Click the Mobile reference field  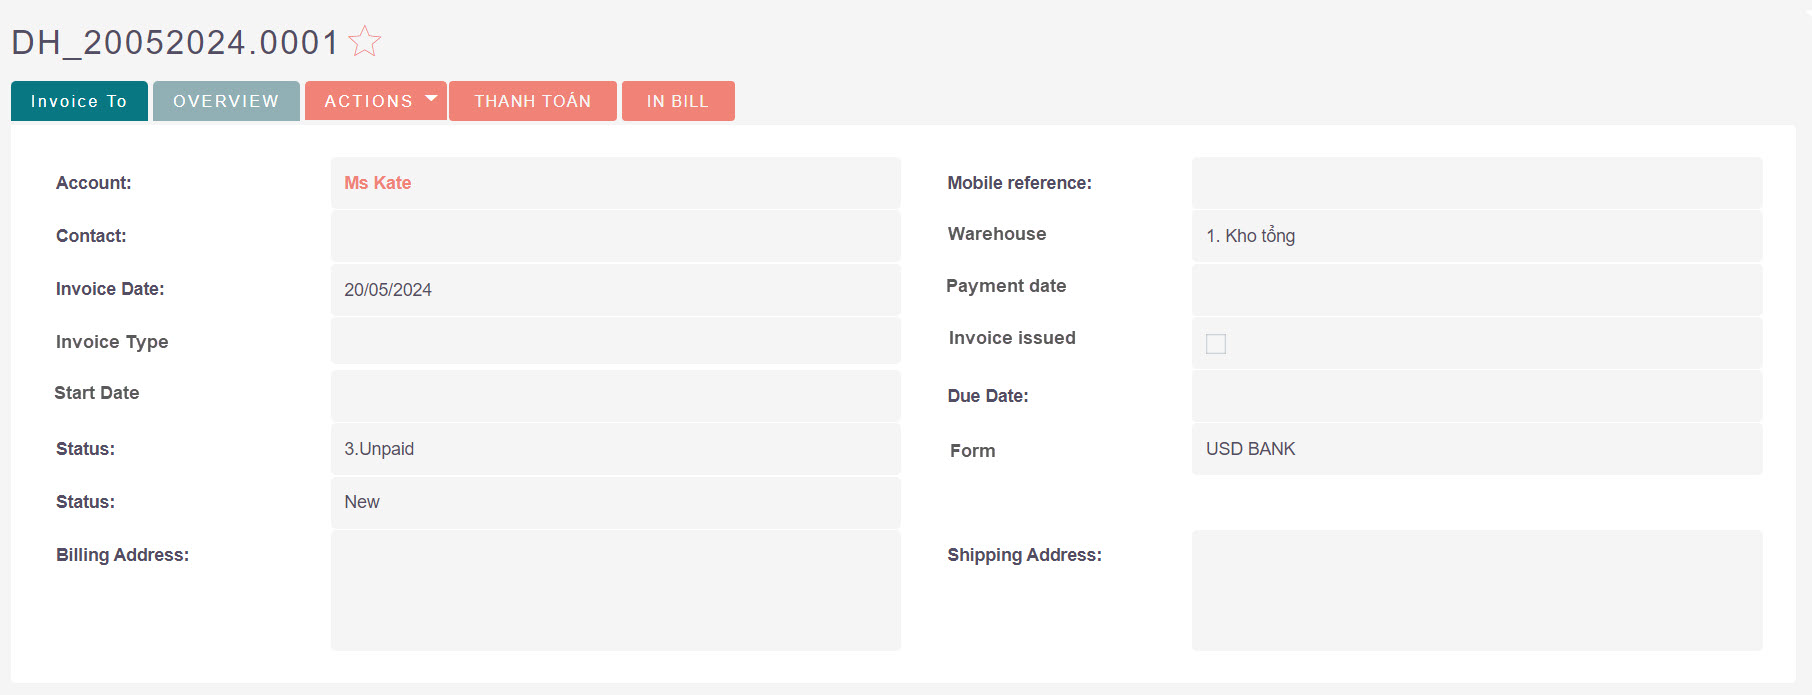click(x=1477, y=183)
